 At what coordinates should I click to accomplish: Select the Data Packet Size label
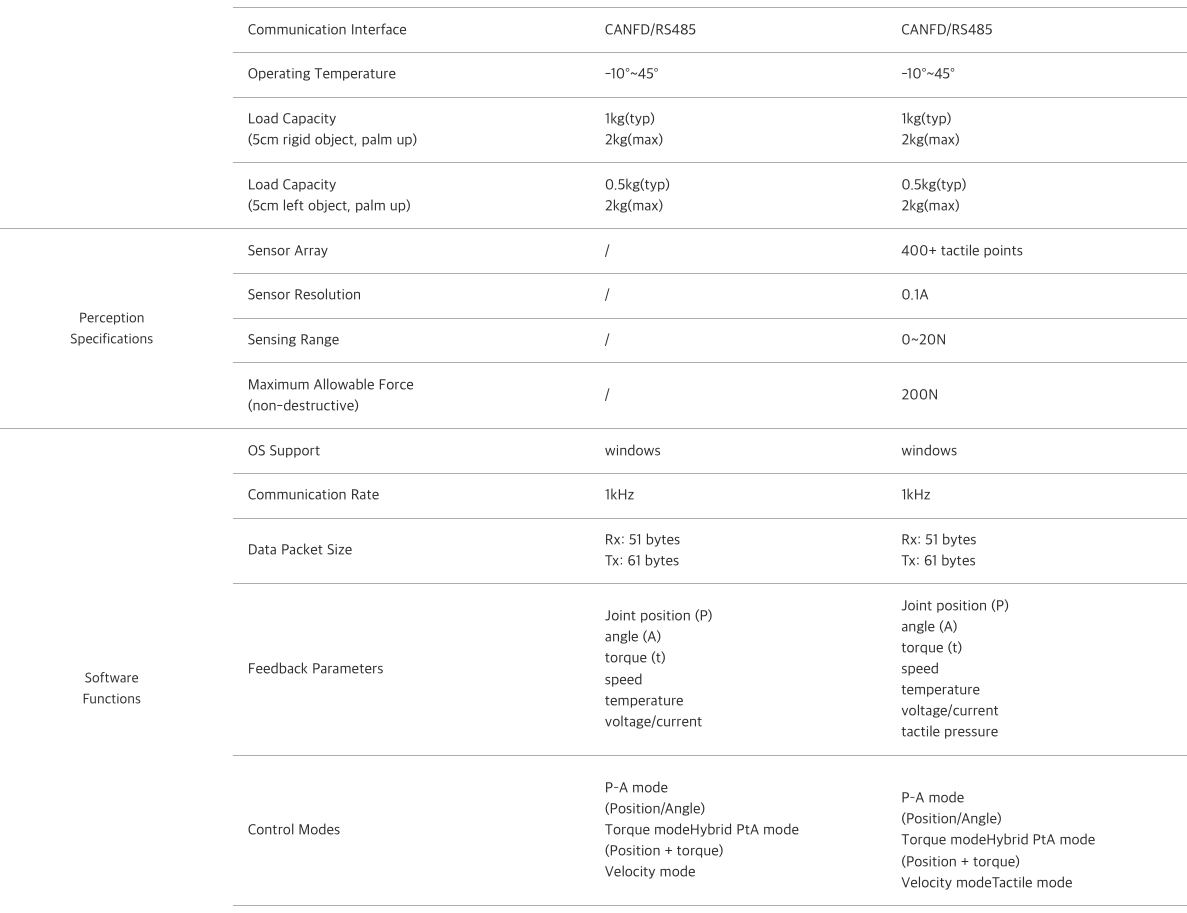pos(300,550)
